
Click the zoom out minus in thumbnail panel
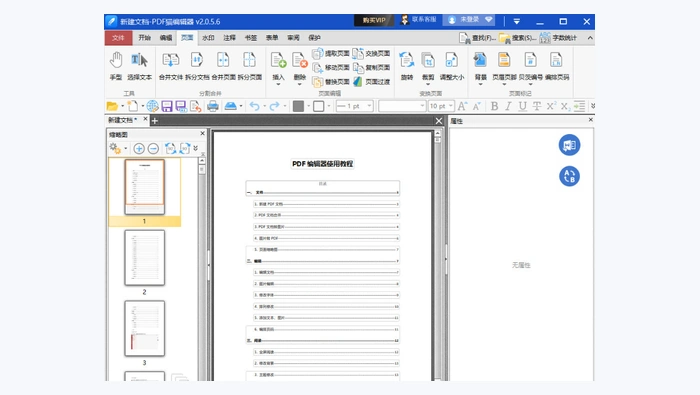pyautogui.click(x=153, y=149)
